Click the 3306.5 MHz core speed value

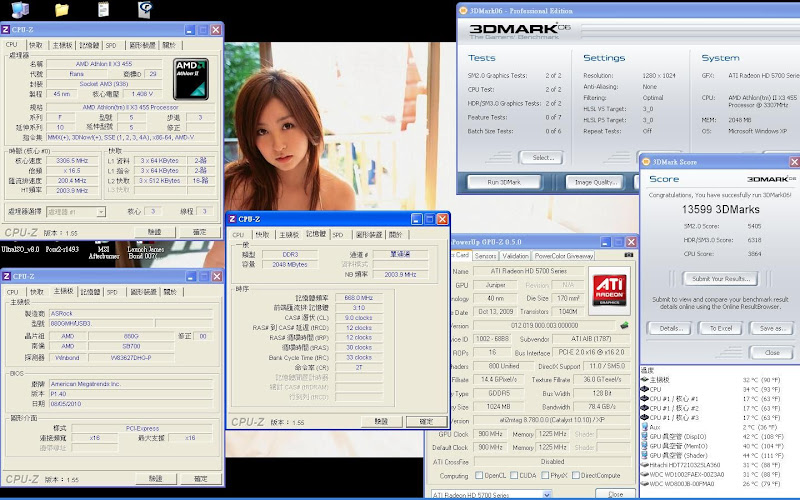coord(72,160)
